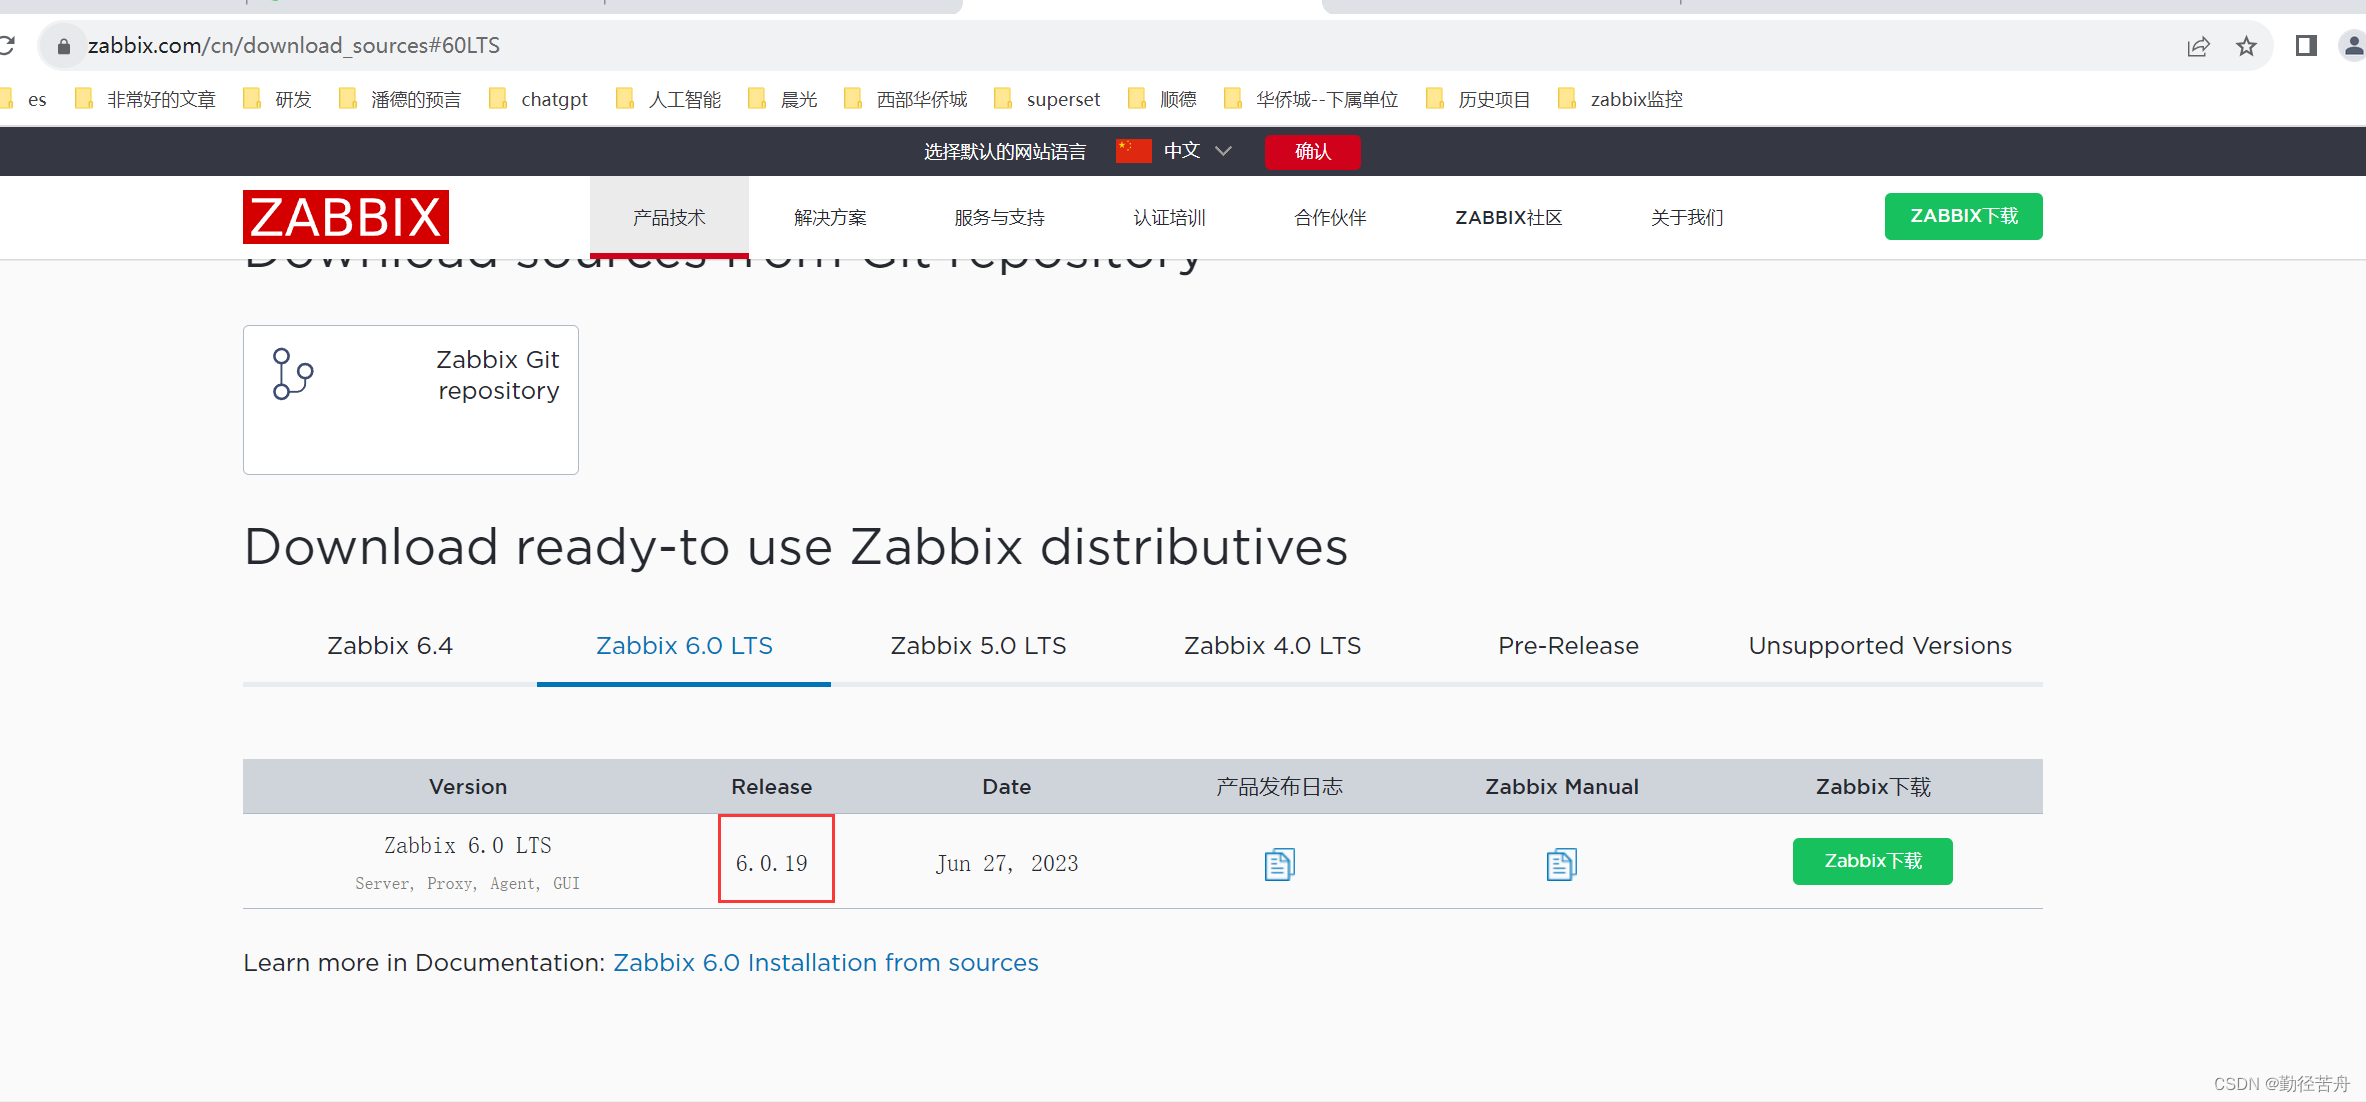Switch to the Pre-Release tab
This screenshot has width=2366, height=1102.
tap(1567, 645)
